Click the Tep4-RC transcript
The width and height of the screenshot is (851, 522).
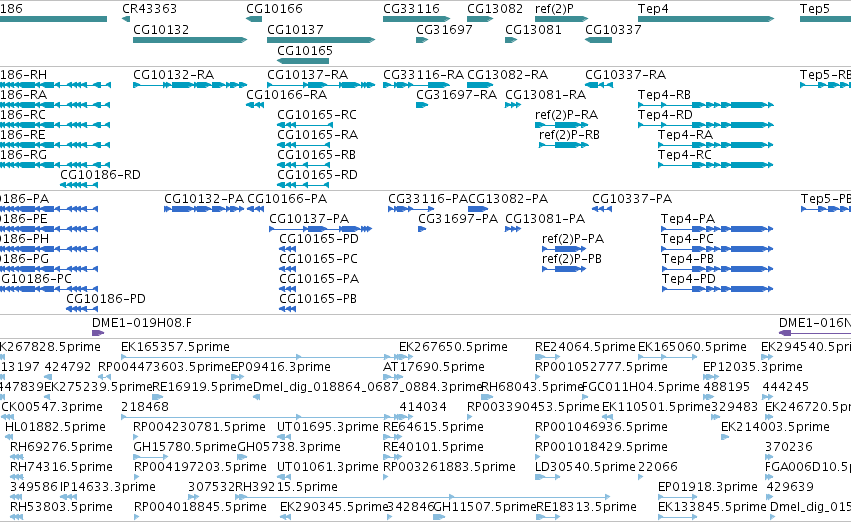coord(716,165)
